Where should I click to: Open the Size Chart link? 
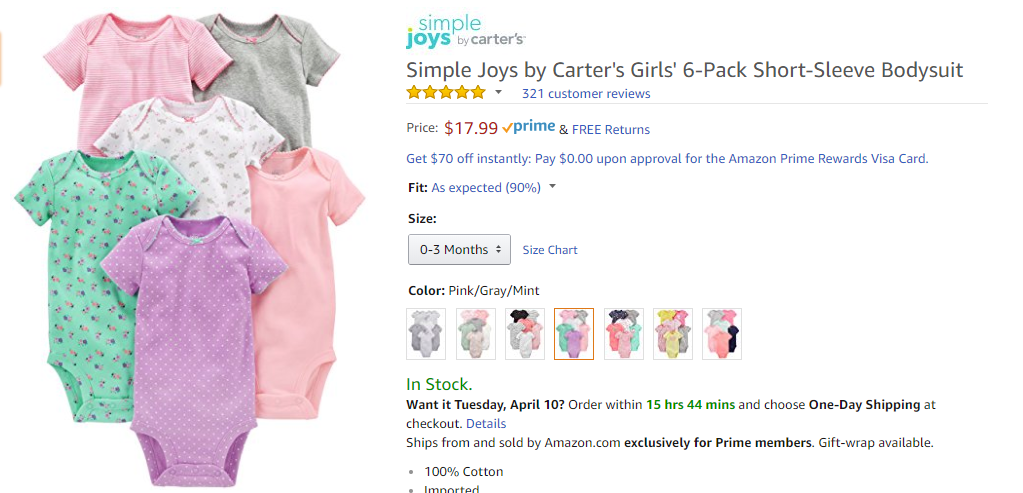coord(549,250)
